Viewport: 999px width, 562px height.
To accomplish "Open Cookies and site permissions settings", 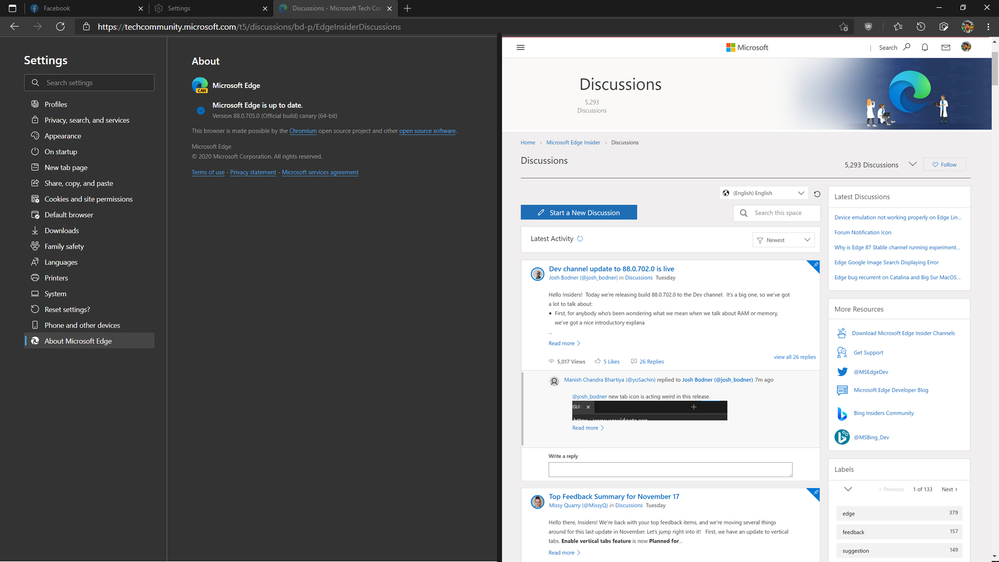I will click(x=89, y=199).
